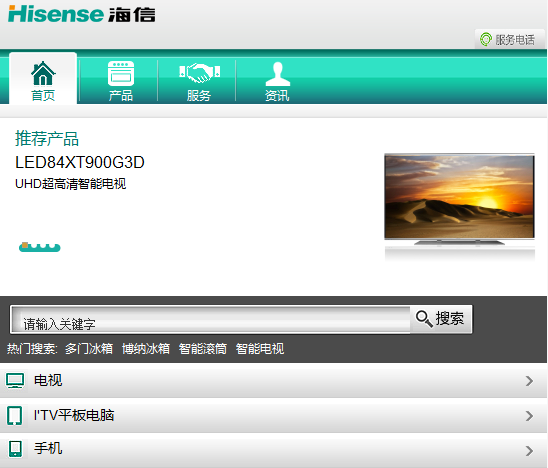Viewport: 548px width, 468px height.
Task: Select the last carousel indicator dot
Action: pos(52,246)
